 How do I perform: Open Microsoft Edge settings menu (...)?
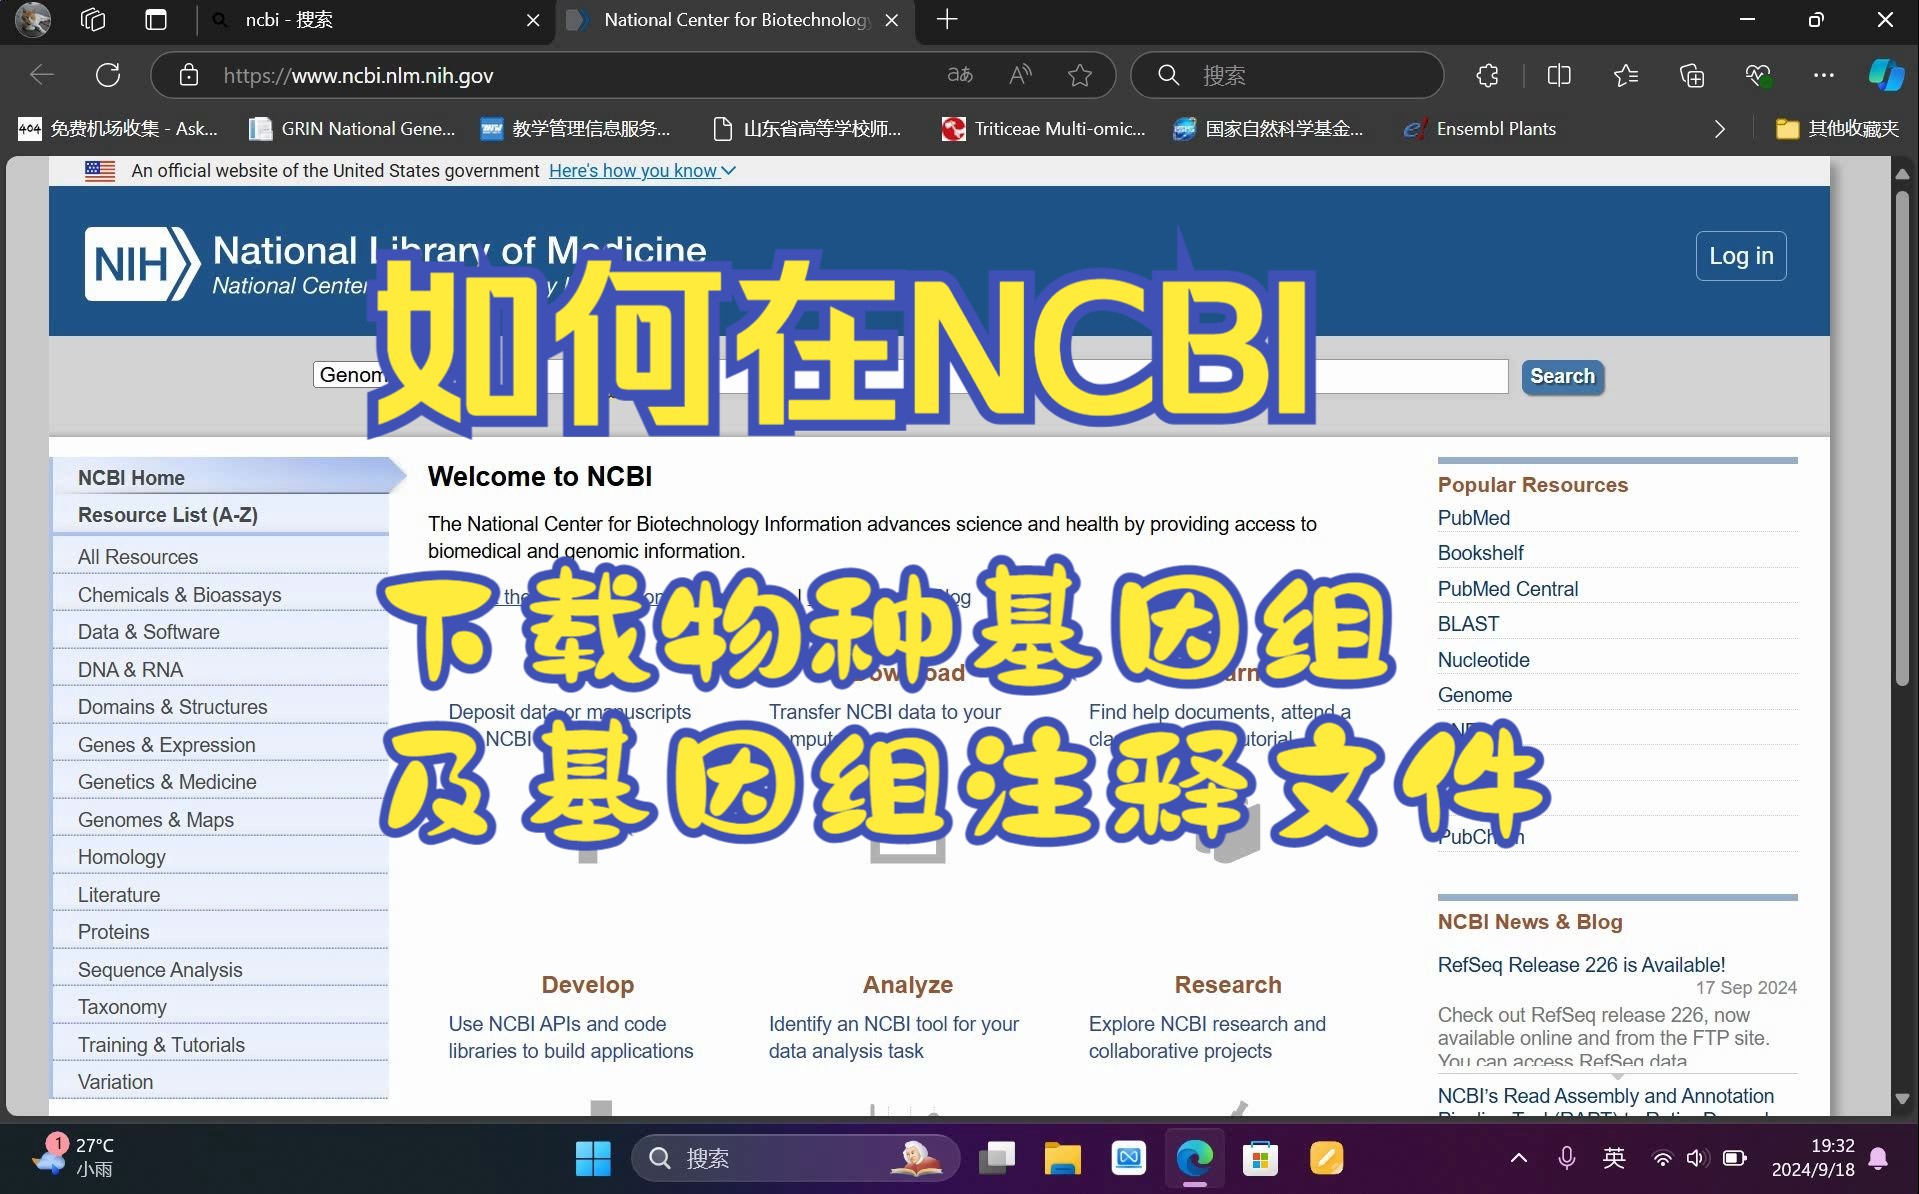[x=1824, y=75]
